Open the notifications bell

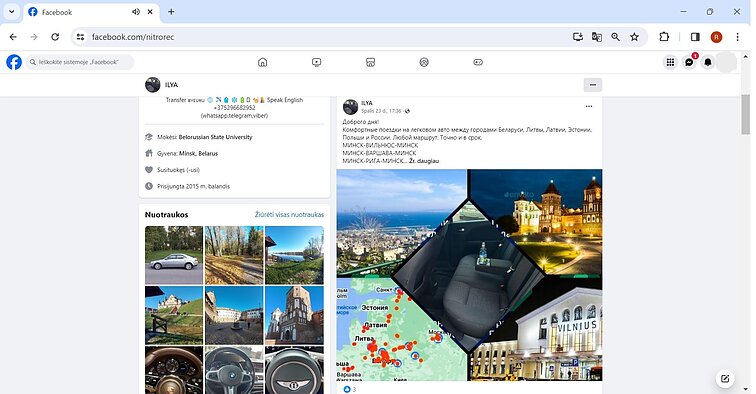point(708,62)
